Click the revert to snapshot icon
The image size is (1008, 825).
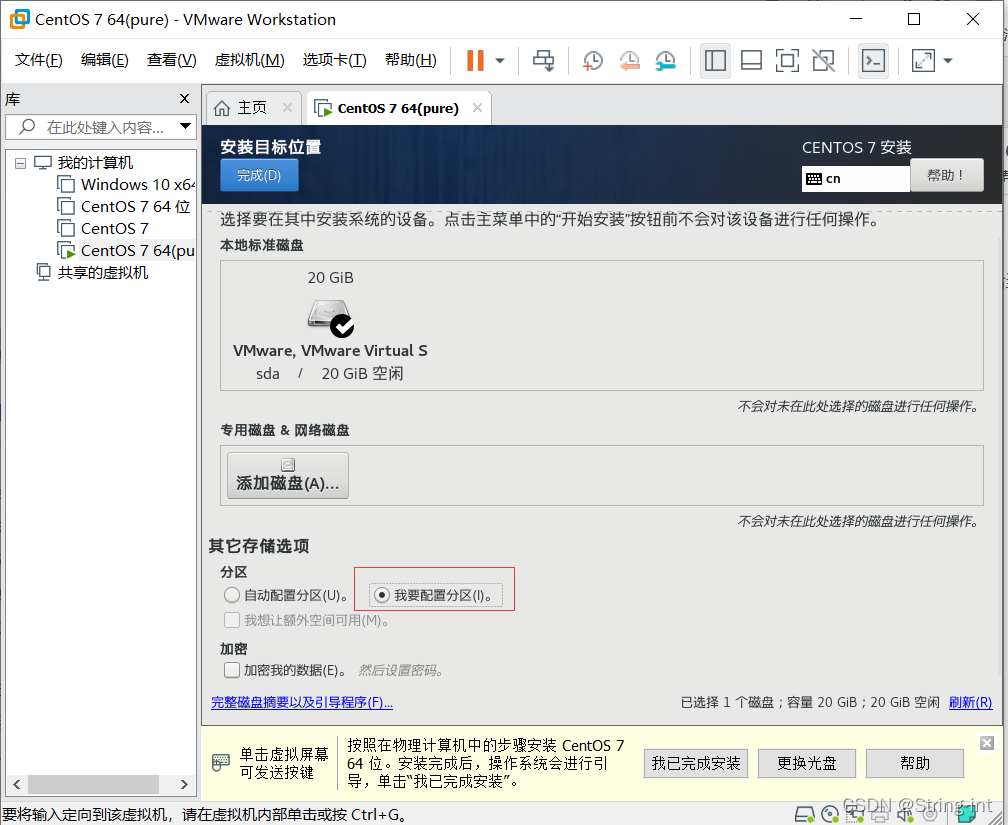click(x=629, y=61)
